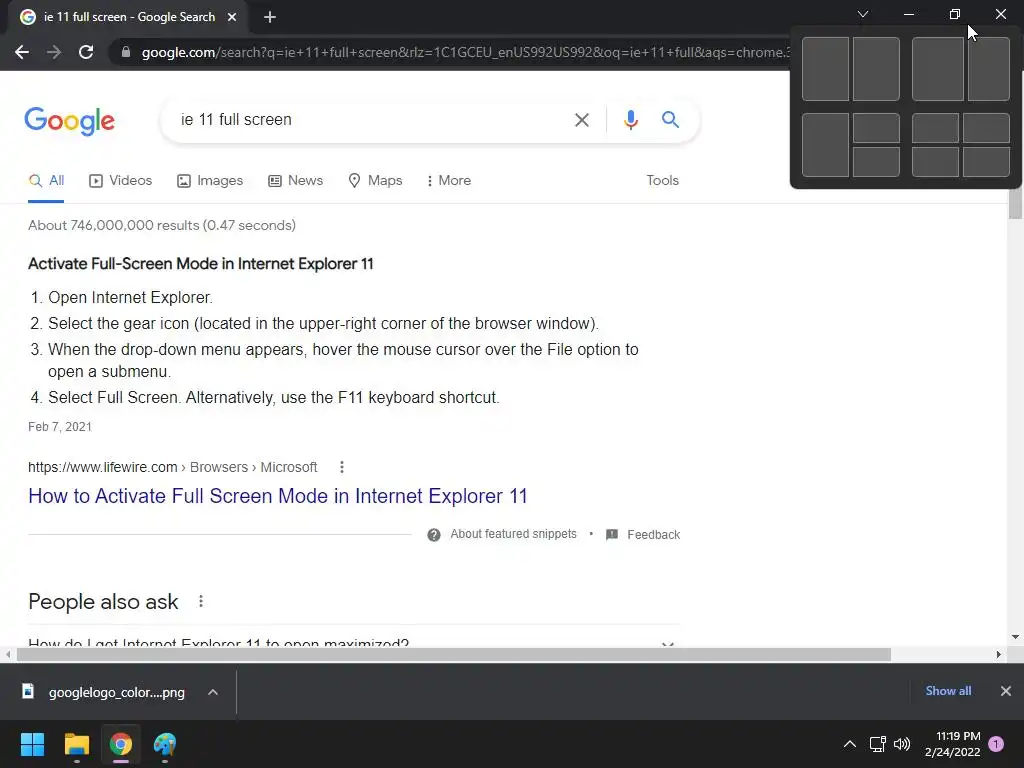Show hidden system tray icons
This screenshot has width=1024, height=768.
tap(850, 744)
